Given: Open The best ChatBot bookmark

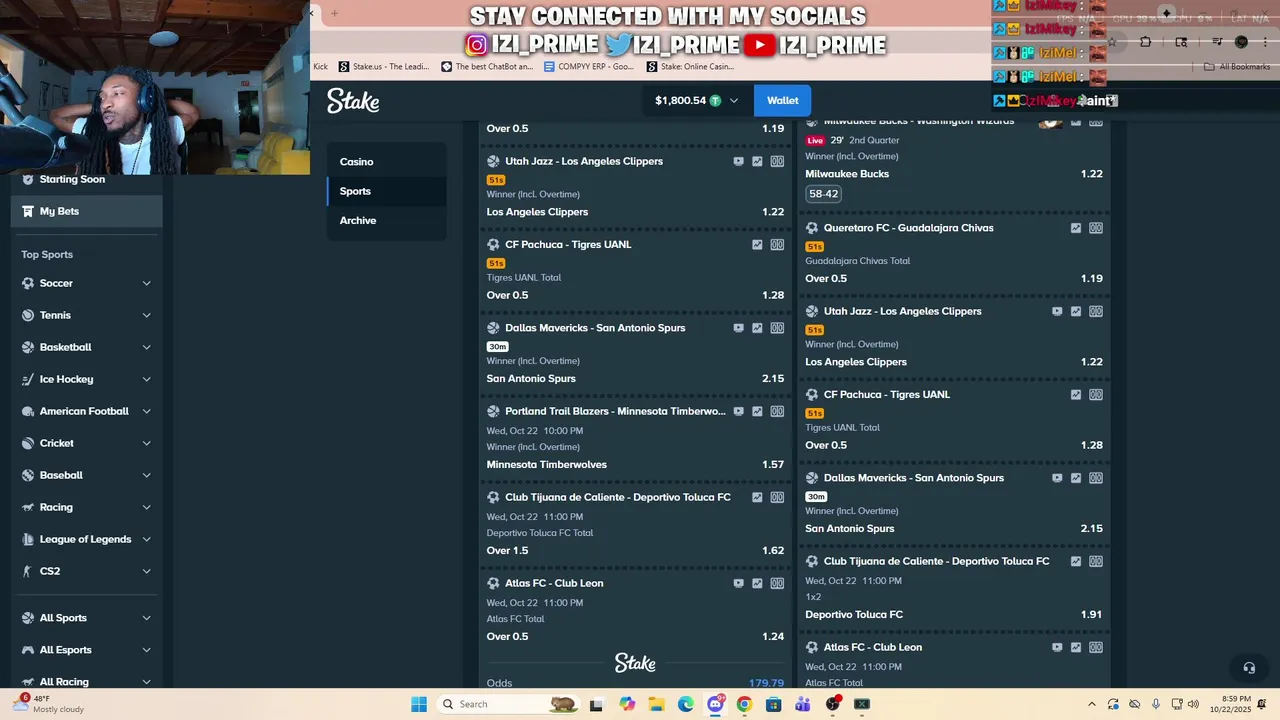Looking at the screenshot, I should [x=489, y=67].
